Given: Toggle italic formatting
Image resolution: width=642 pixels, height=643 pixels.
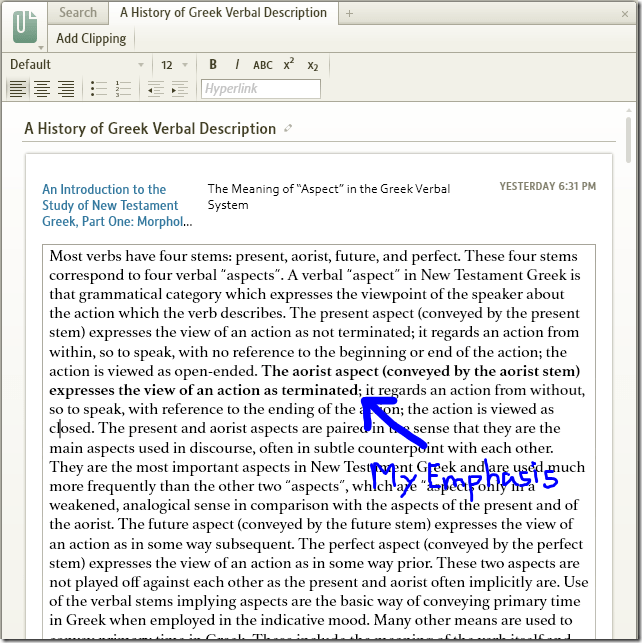Looking at the screenshot, I should pyautogui.click(x=237, y=65).
